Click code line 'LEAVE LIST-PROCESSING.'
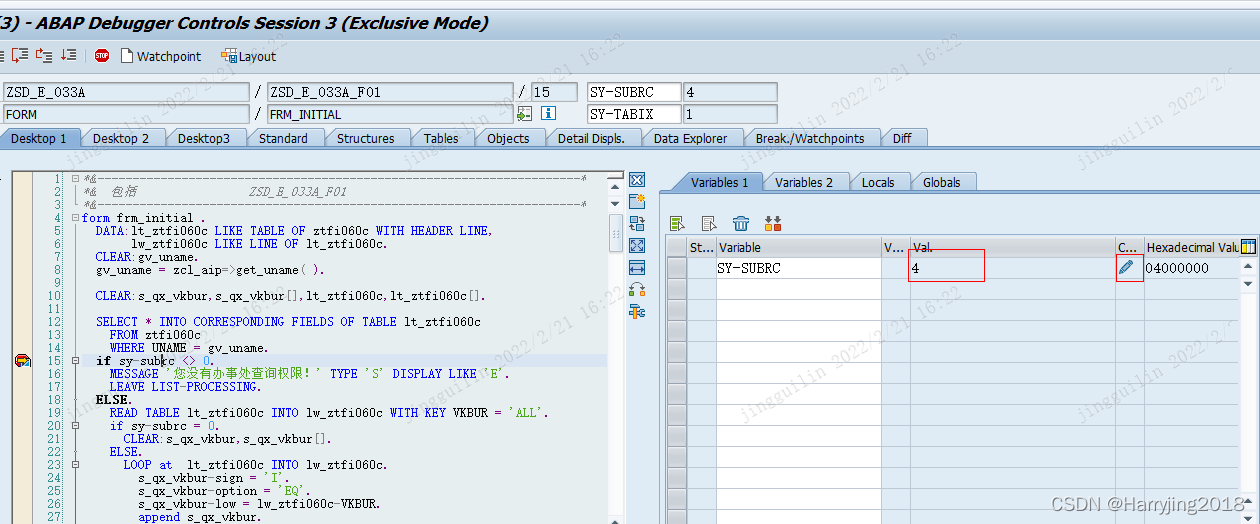1260x524 pixels. tap(185, 387)
